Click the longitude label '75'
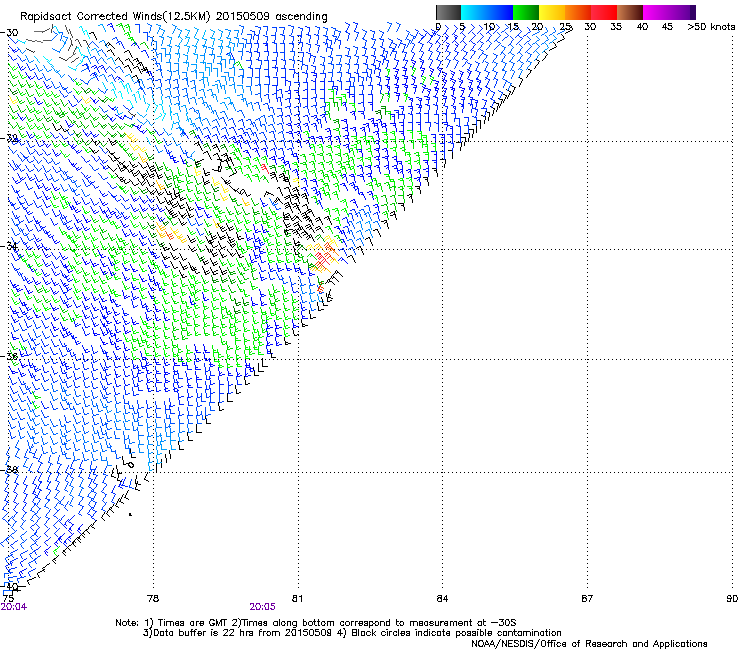This screenshot has width=740, height=650. [8, 599]
